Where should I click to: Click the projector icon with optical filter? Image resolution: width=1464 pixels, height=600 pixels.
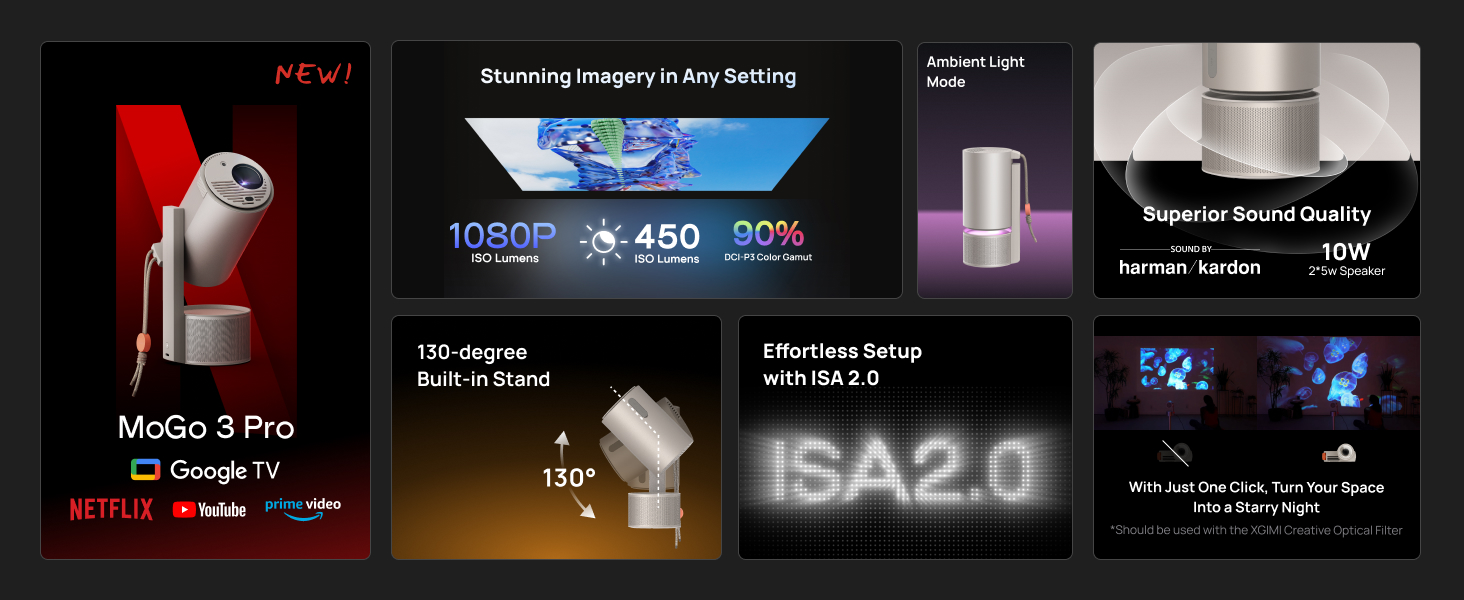[x=1338, y=453]
